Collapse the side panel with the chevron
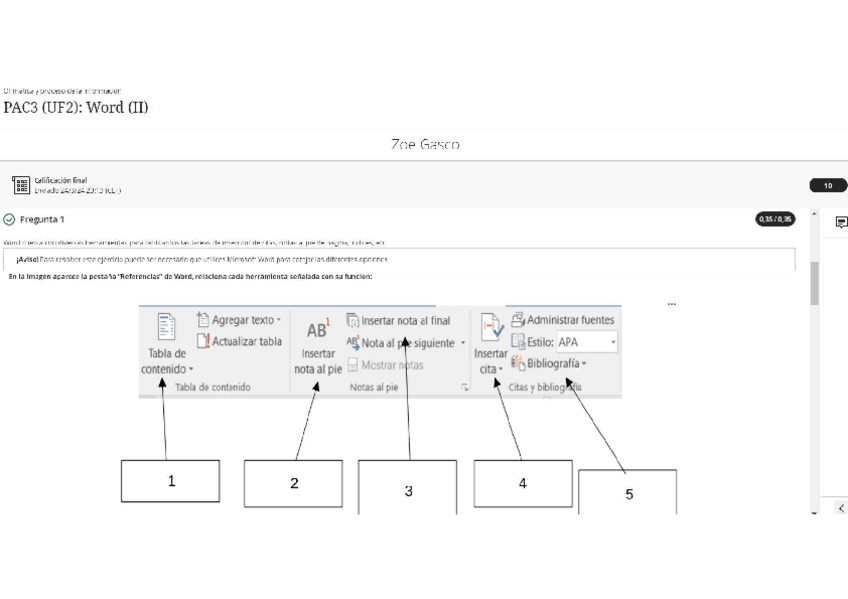This screenshot has height=599, width=848. point(841,509)
